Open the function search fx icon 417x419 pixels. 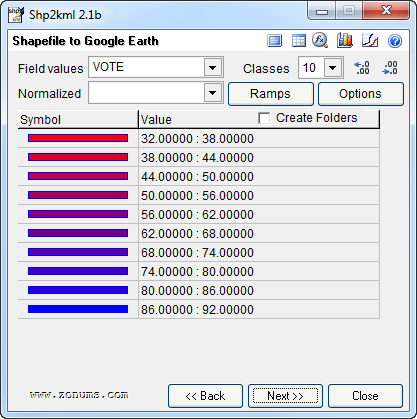point(320,41)
